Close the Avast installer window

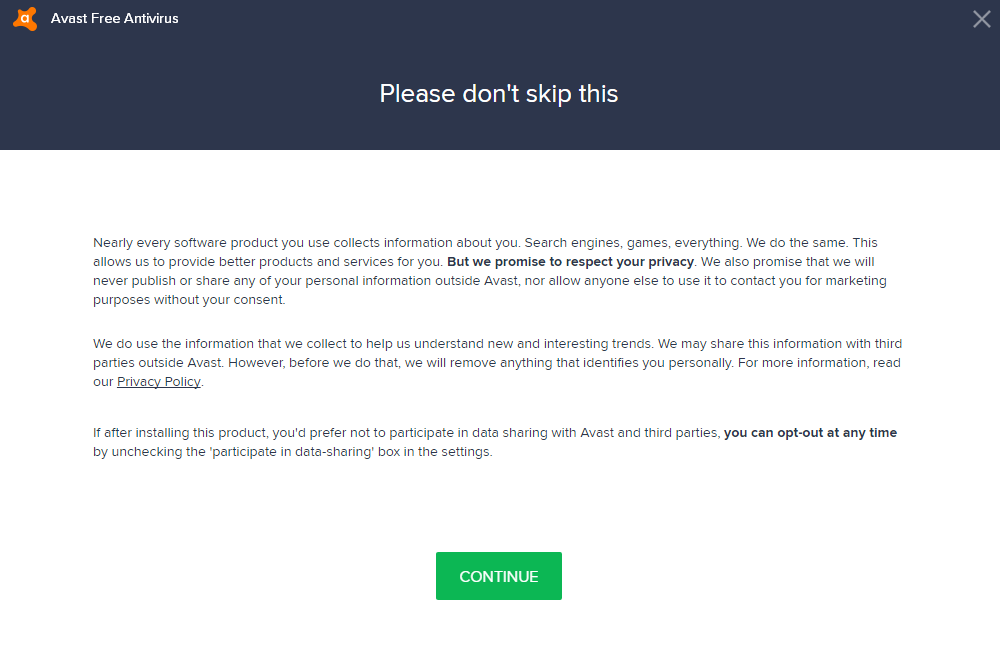(981, 19)
